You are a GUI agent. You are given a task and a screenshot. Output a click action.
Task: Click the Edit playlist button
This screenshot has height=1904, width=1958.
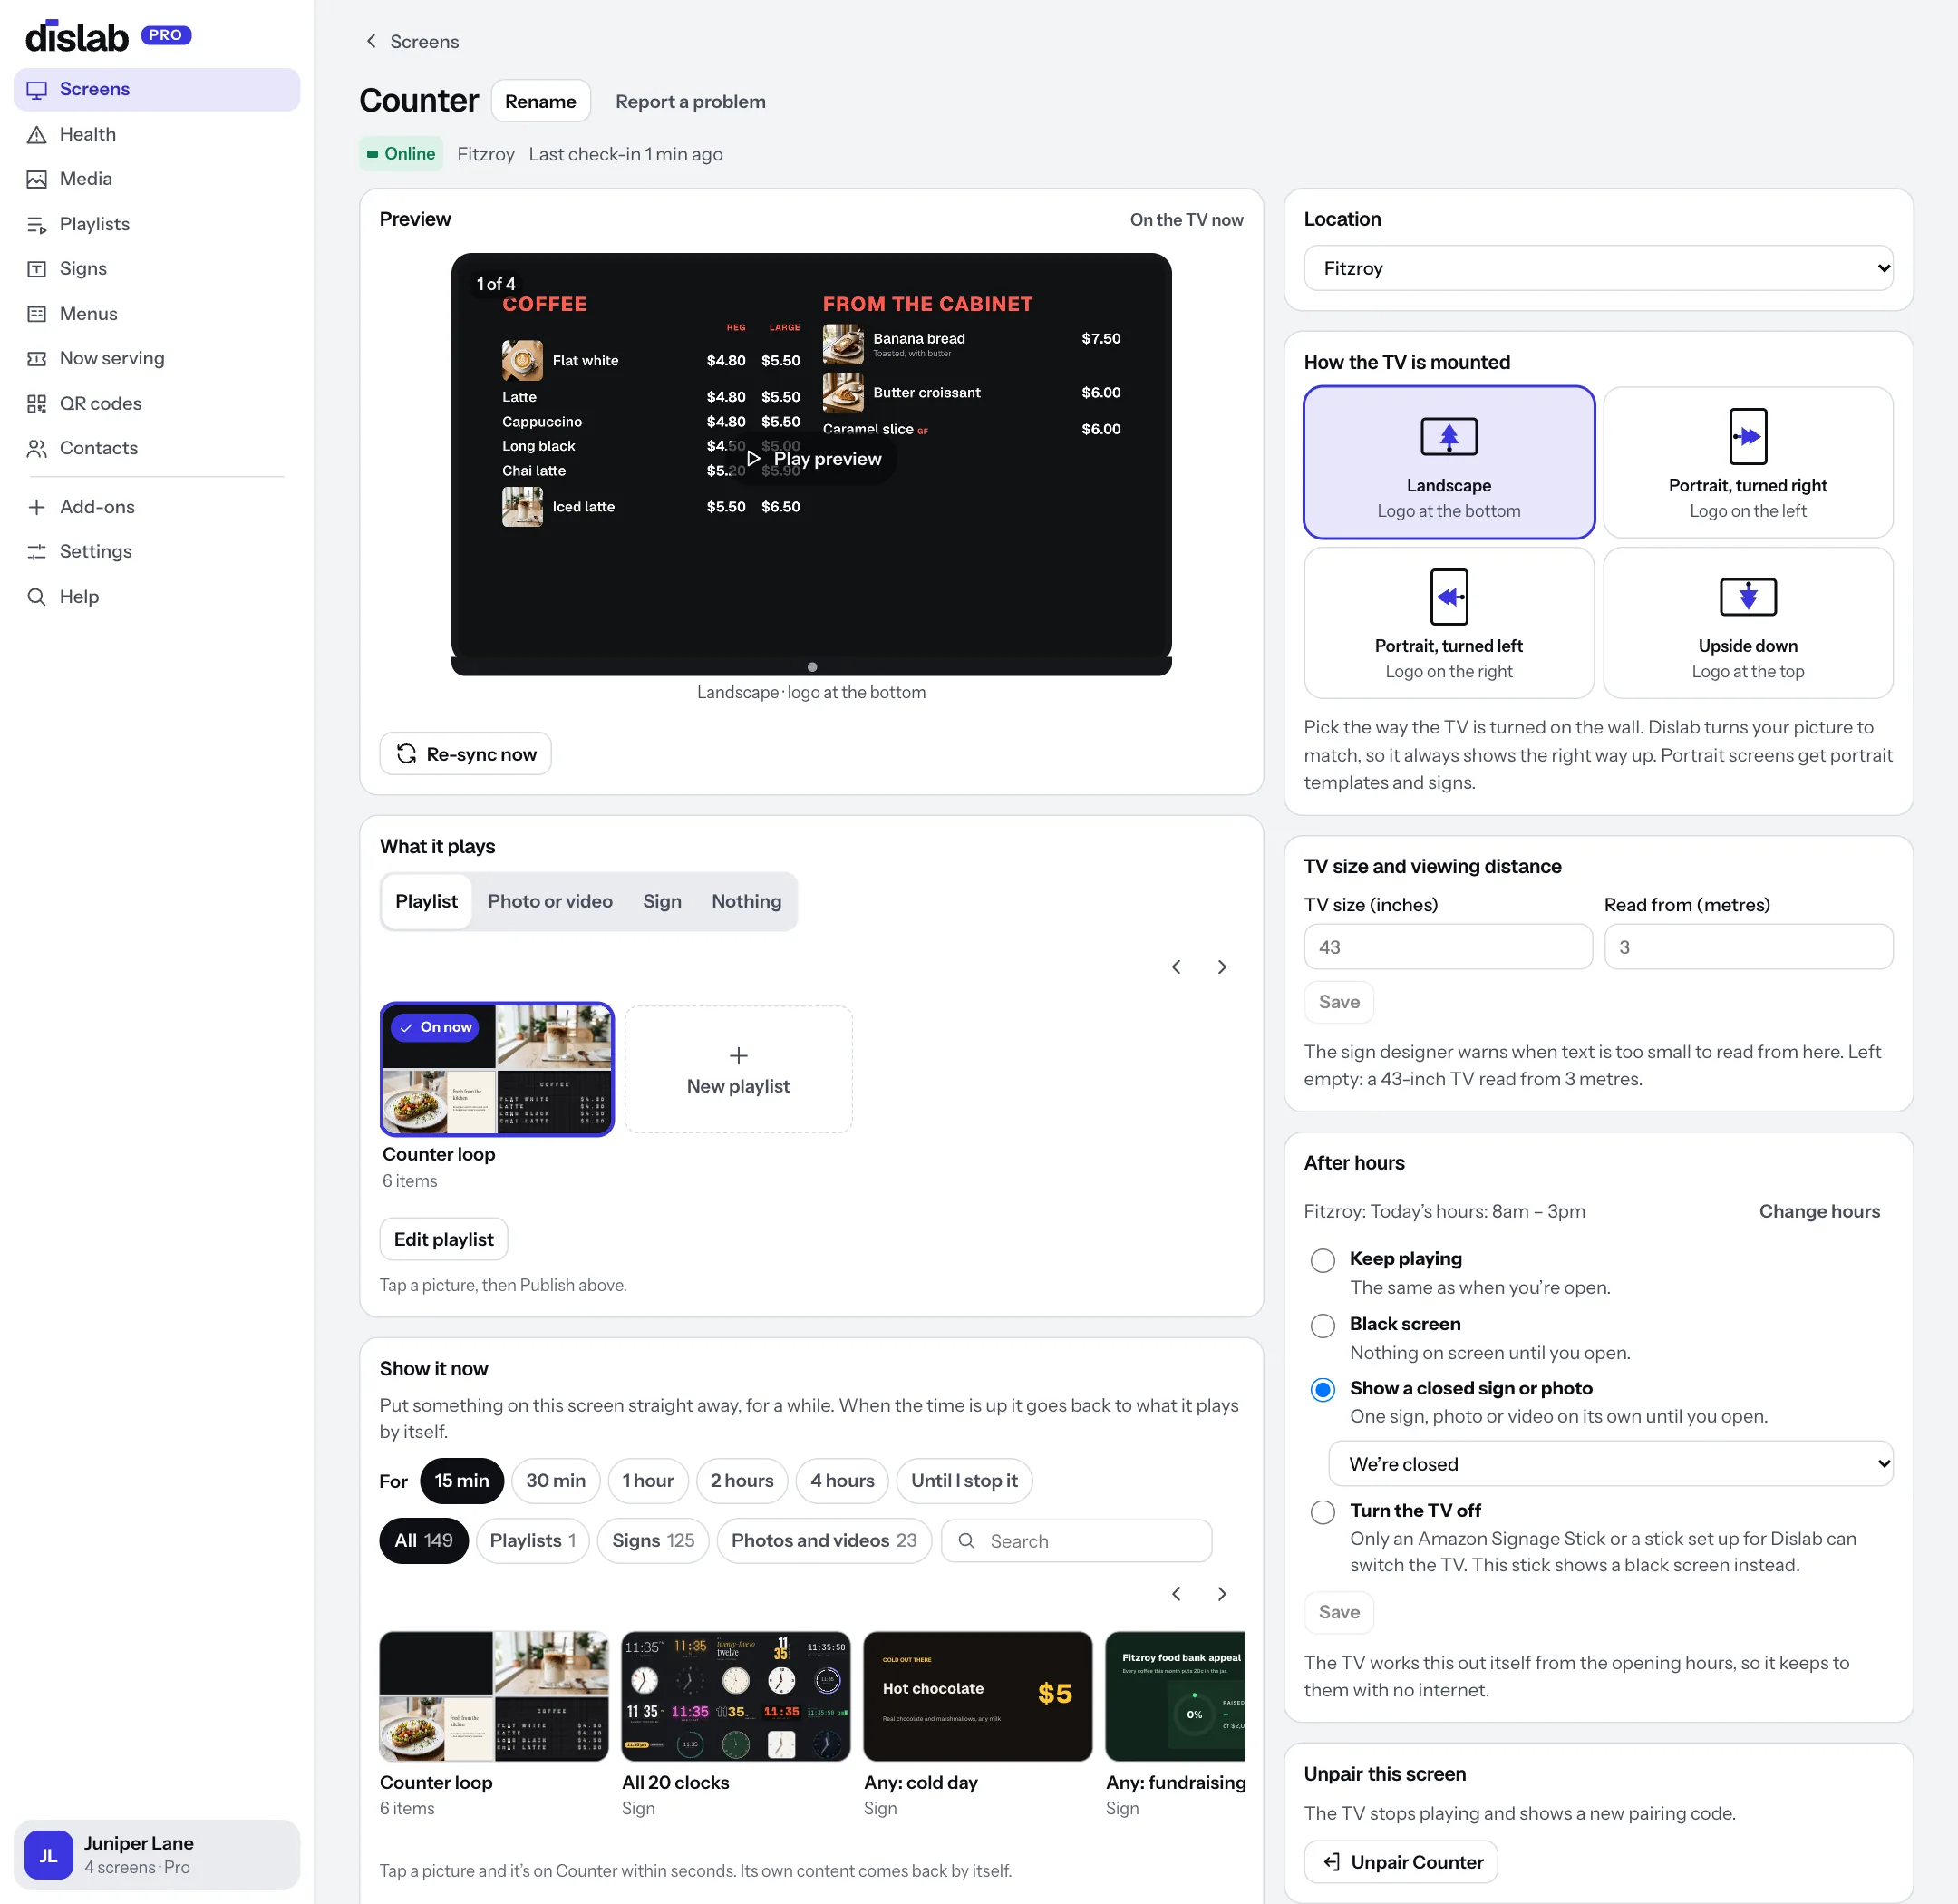(443, 1239)
